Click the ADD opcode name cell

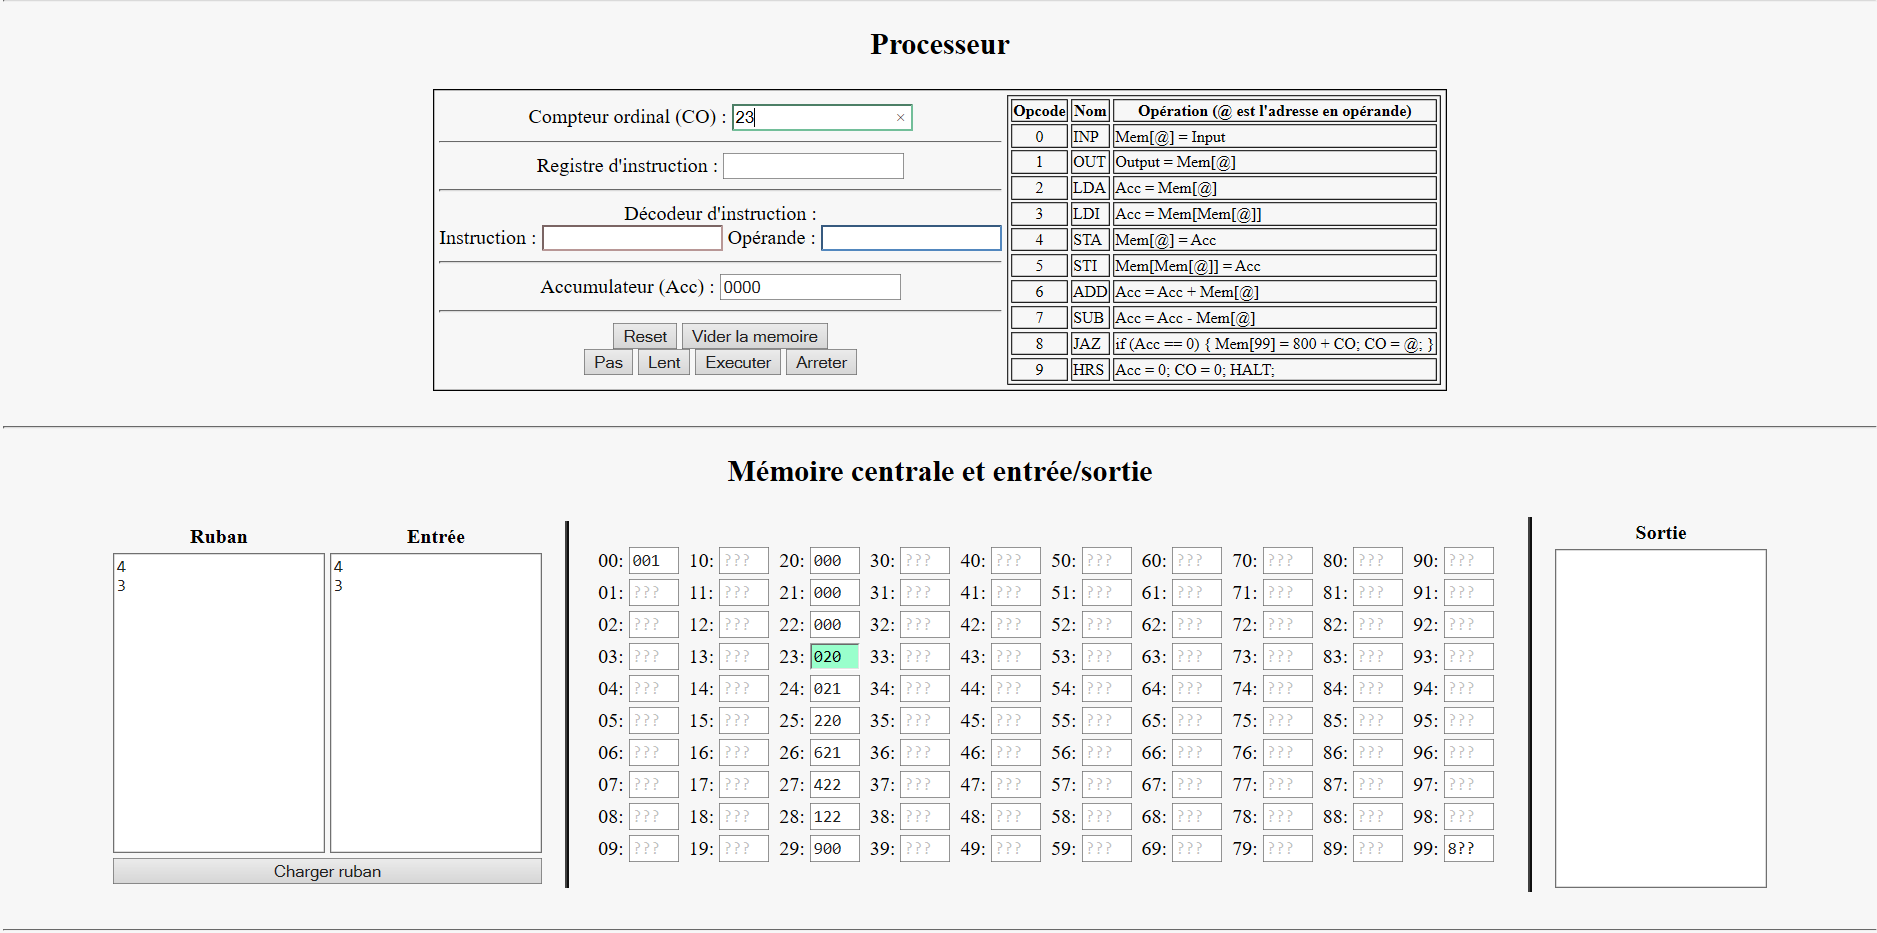pos(1090,292)
